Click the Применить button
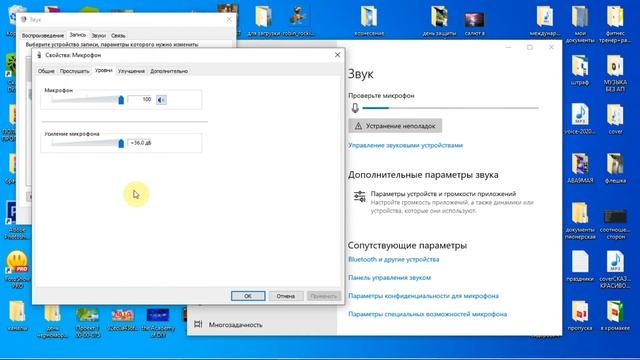The image size is (640, 360). click(323, 296)
